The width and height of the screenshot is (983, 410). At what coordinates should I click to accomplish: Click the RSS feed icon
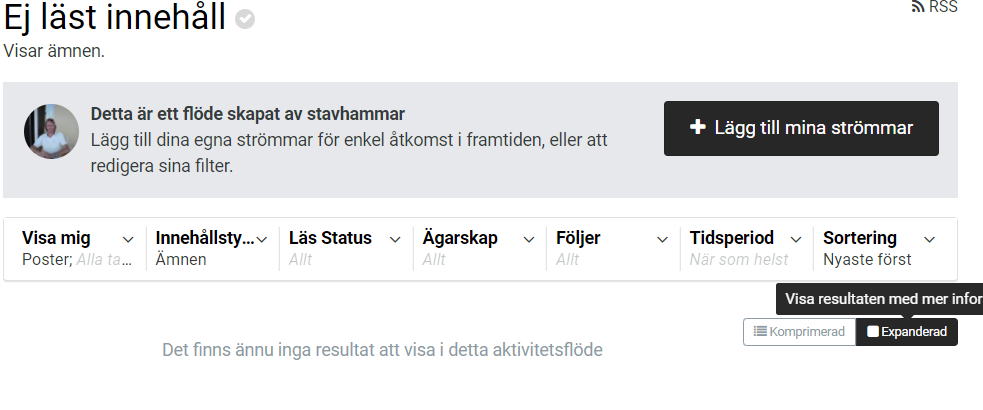point(918,7)
